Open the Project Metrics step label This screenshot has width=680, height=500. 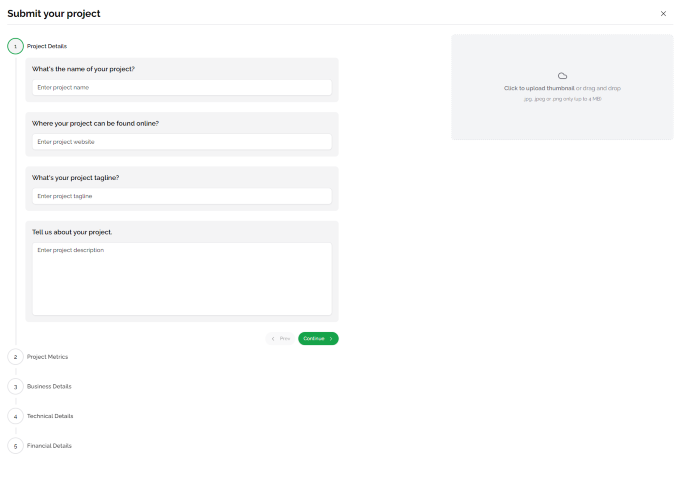pyautogui.click(x=47, y=357)
